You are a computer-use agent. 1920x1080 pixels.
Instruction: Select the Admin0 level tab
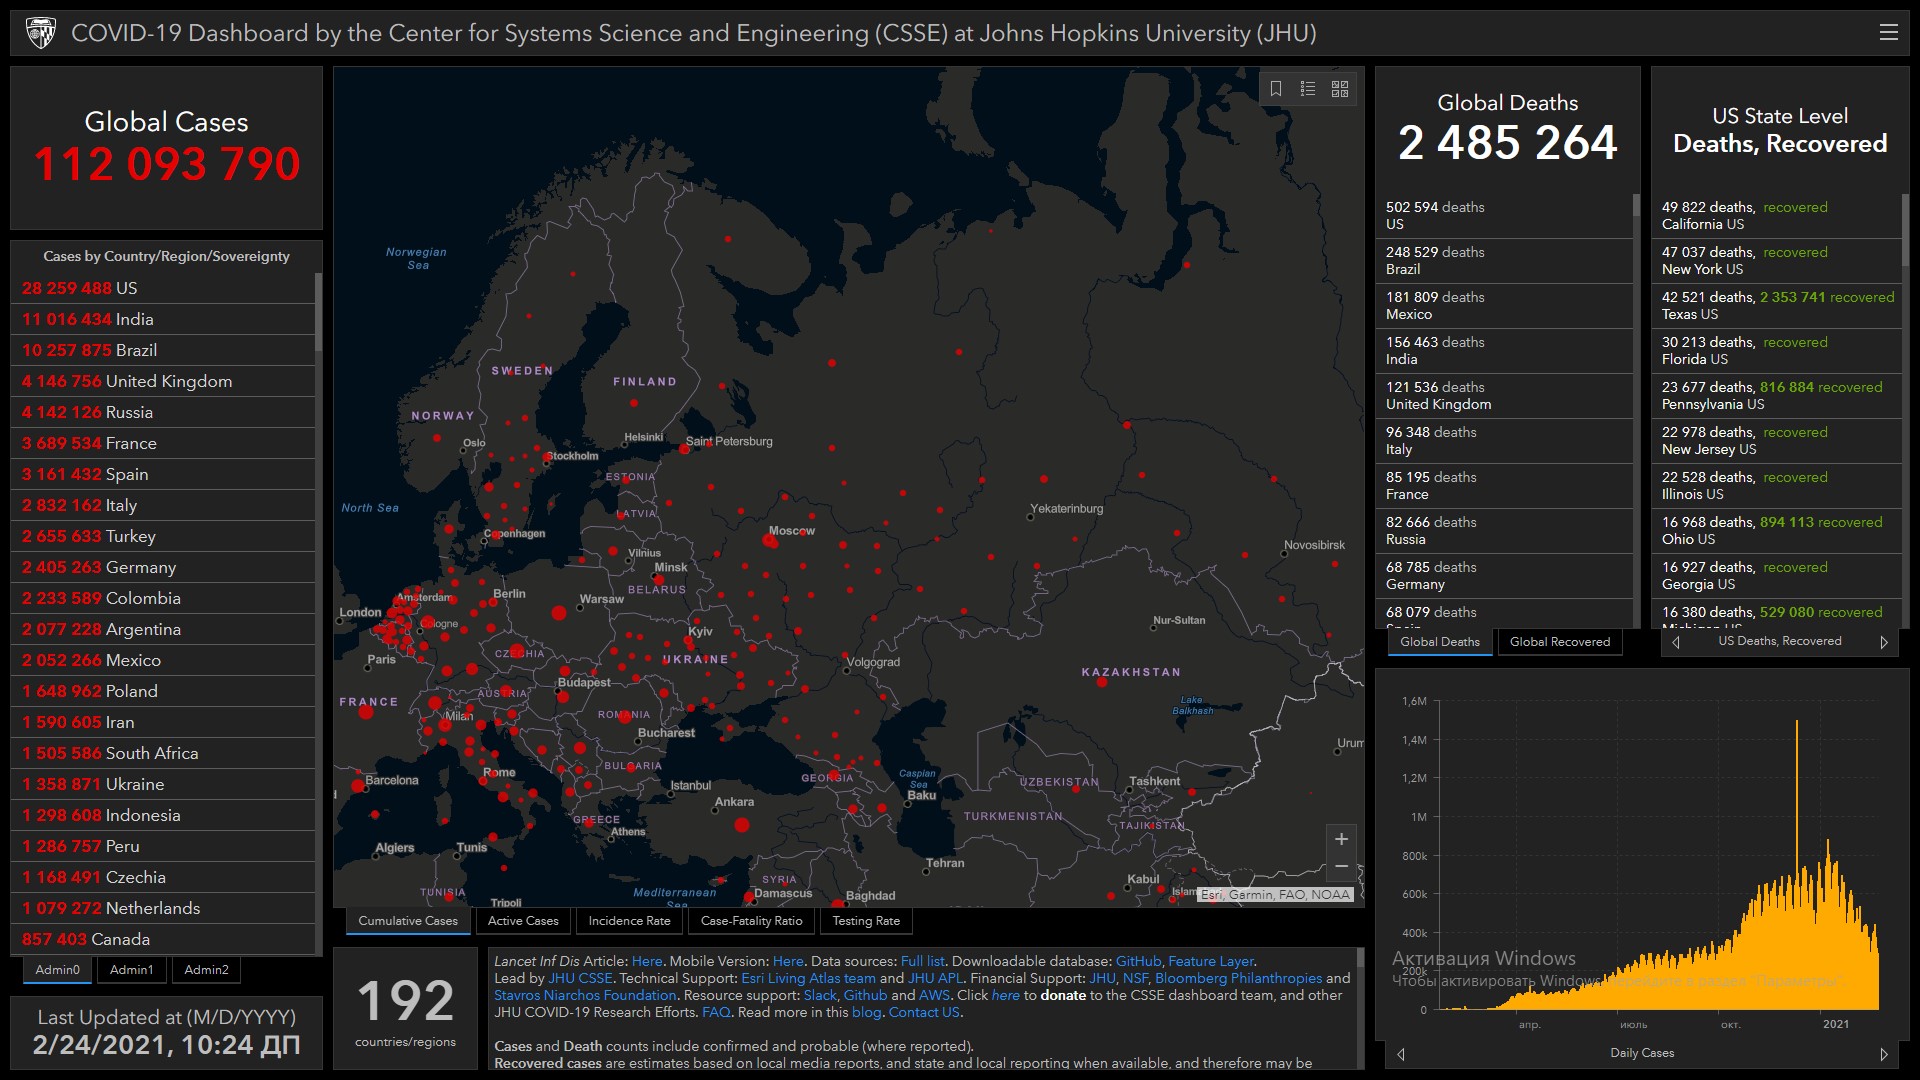tap(57, 969)
